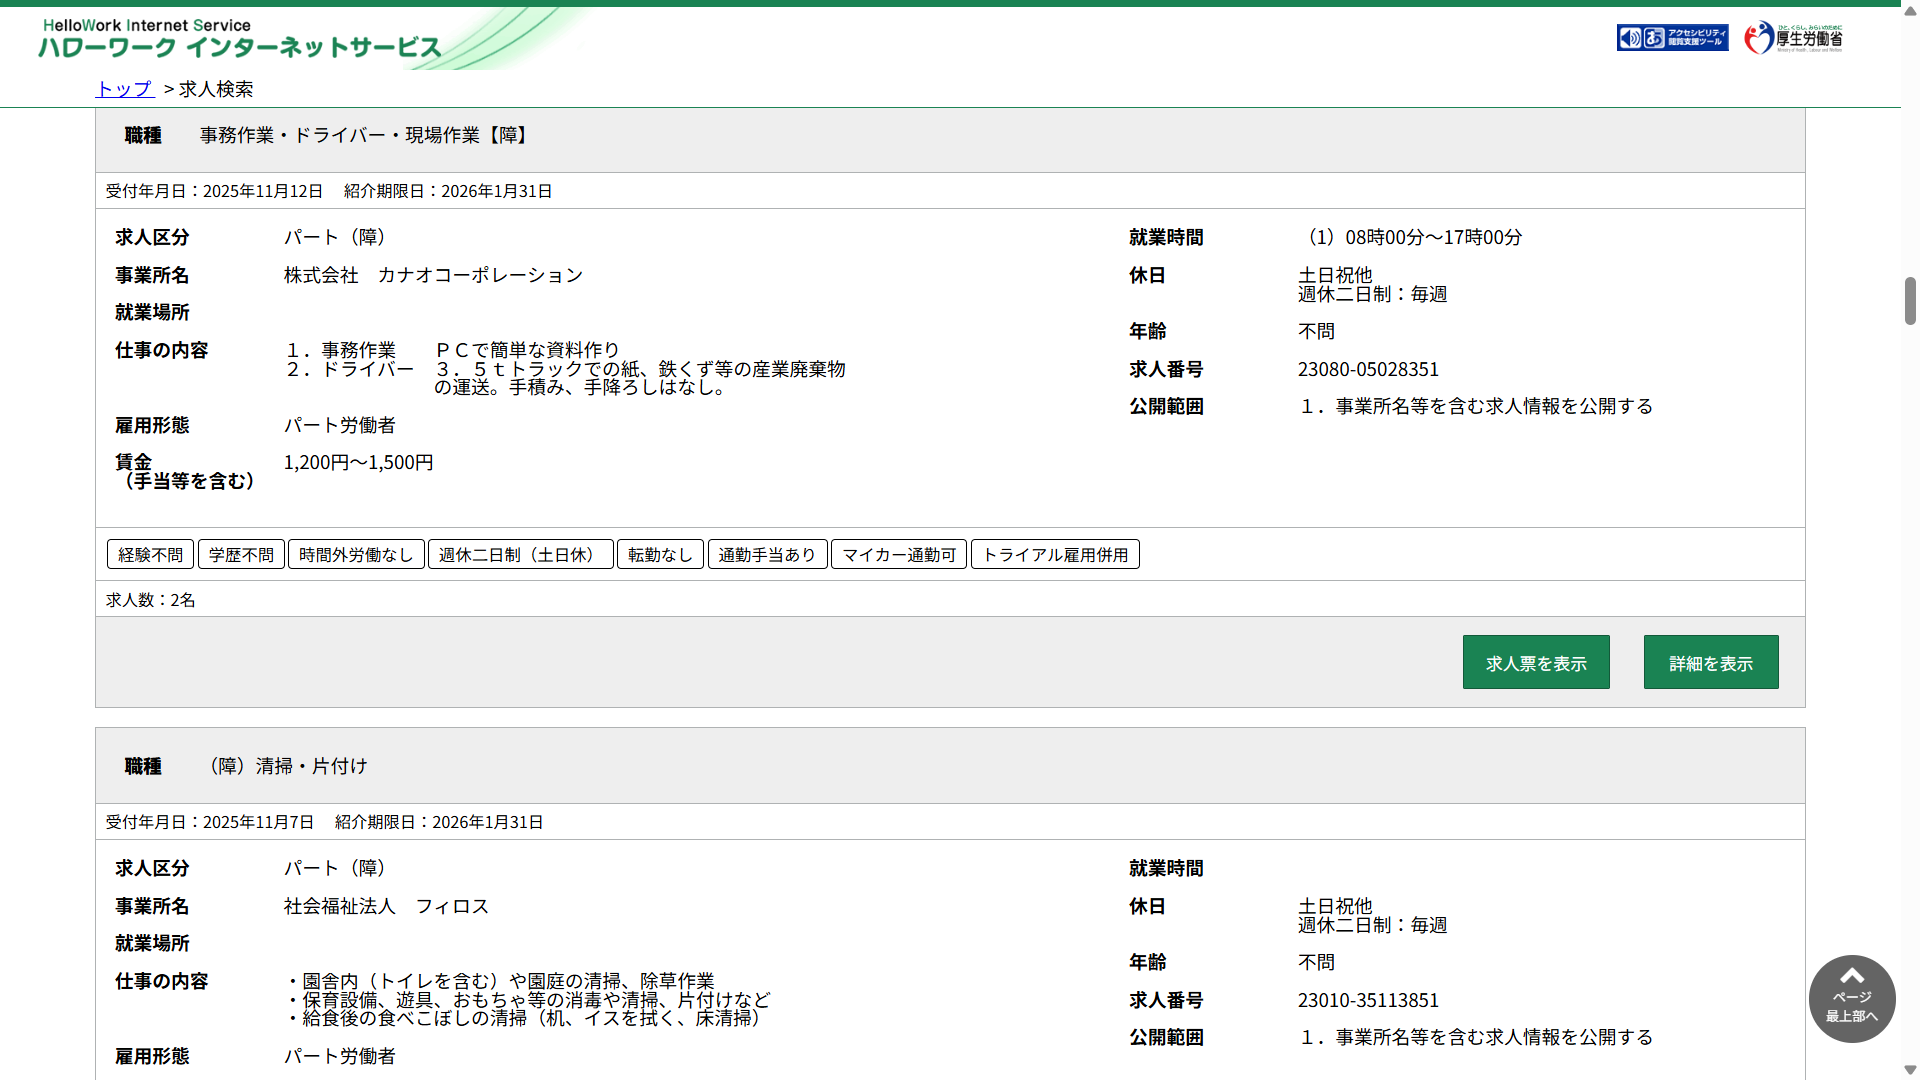This screenshot has width=1920, height=1080.
Task: Click the 時間外労働なし tag
Action: tap(356, 554)
